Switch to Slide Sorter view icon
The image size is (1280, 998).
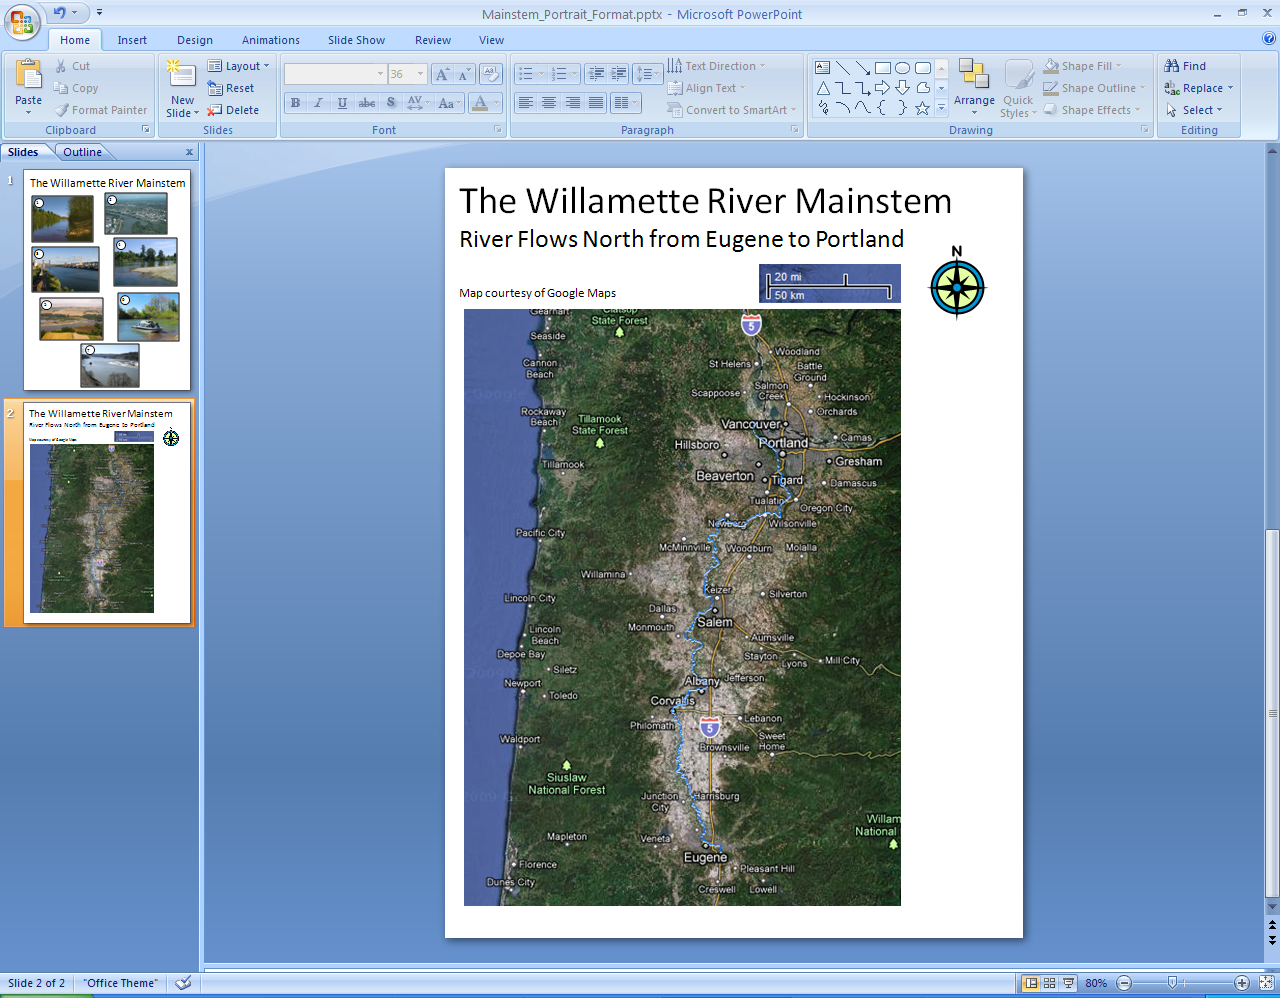[1049, 983]
